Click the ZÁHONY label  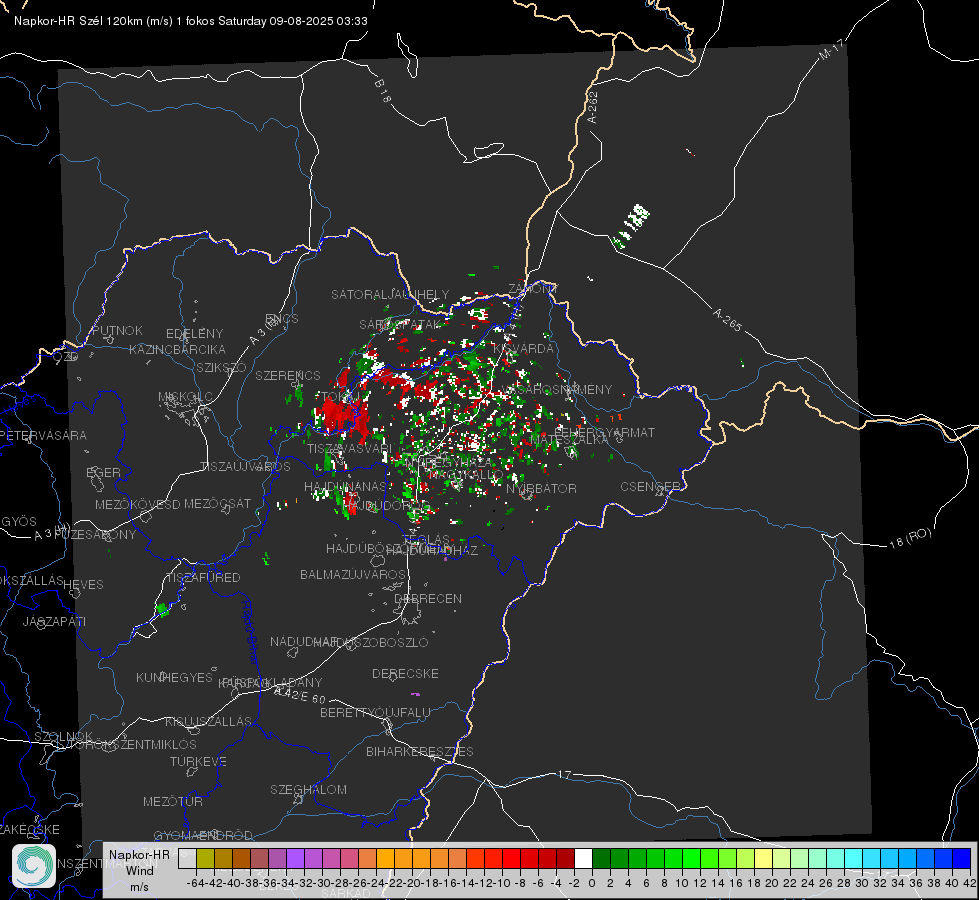(533, 289)
